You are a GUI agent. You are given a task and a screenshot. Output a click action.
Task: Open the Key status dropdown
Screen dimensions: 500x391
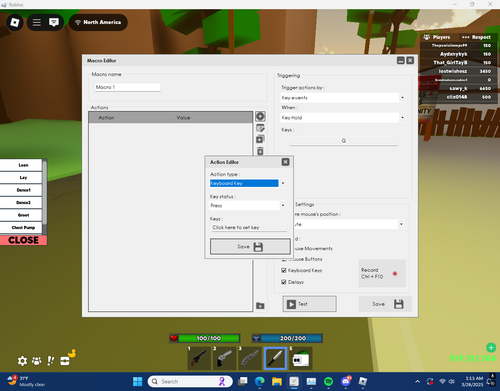[x=283, y=205]
